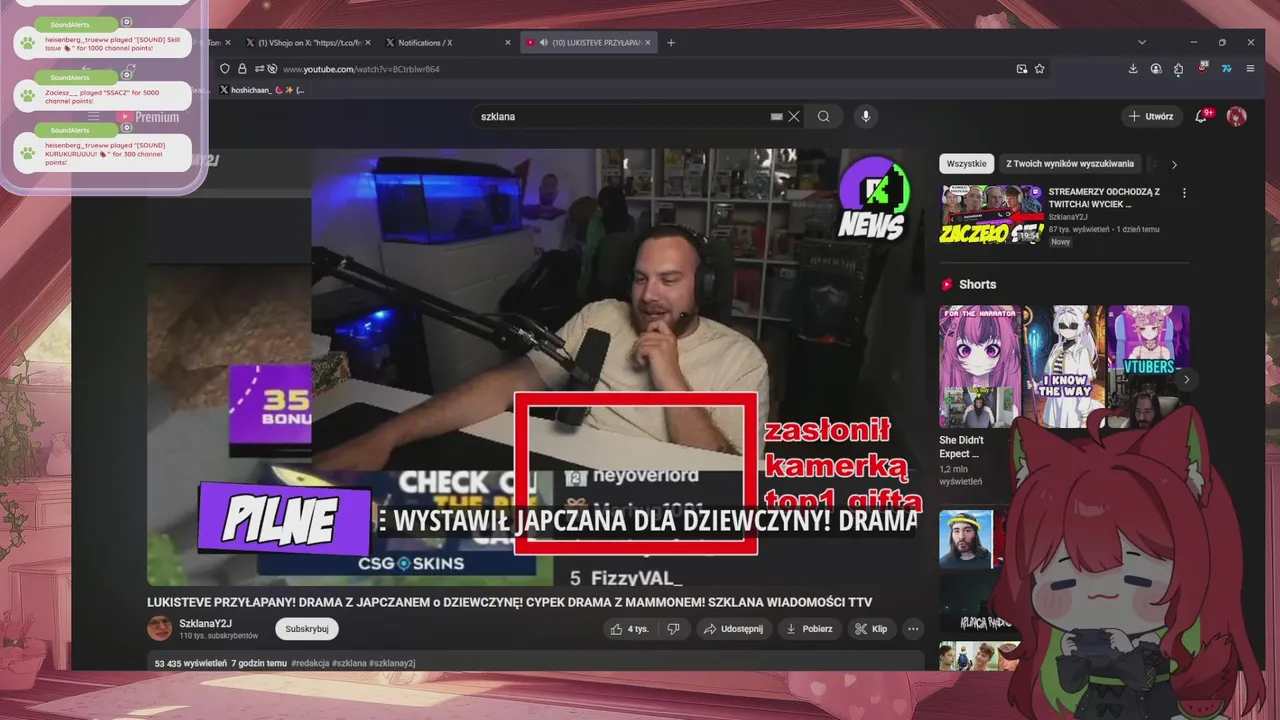Close the VShojo on X tab
This screenshot has height=720, width=1280.
click(367, 43)
